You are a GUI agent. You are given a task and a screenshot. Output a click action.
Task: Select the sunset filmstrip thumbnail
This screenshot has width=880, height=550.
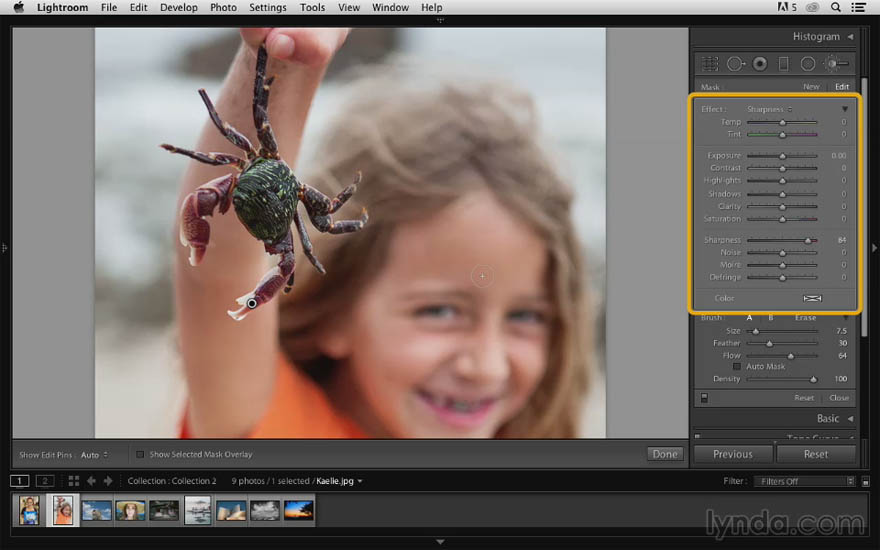[298, 511]
